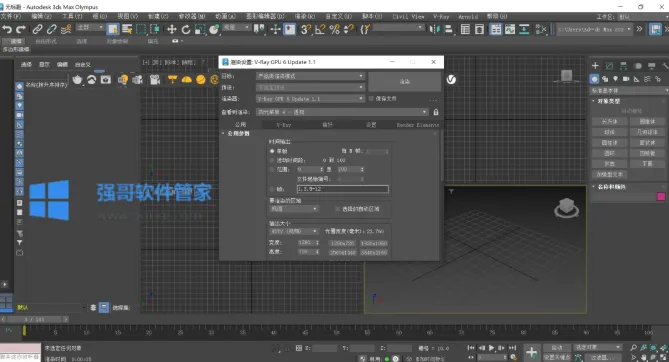Screen dimensions: 669x362
Task: Open the Schematic View icon
Action: 524,29
